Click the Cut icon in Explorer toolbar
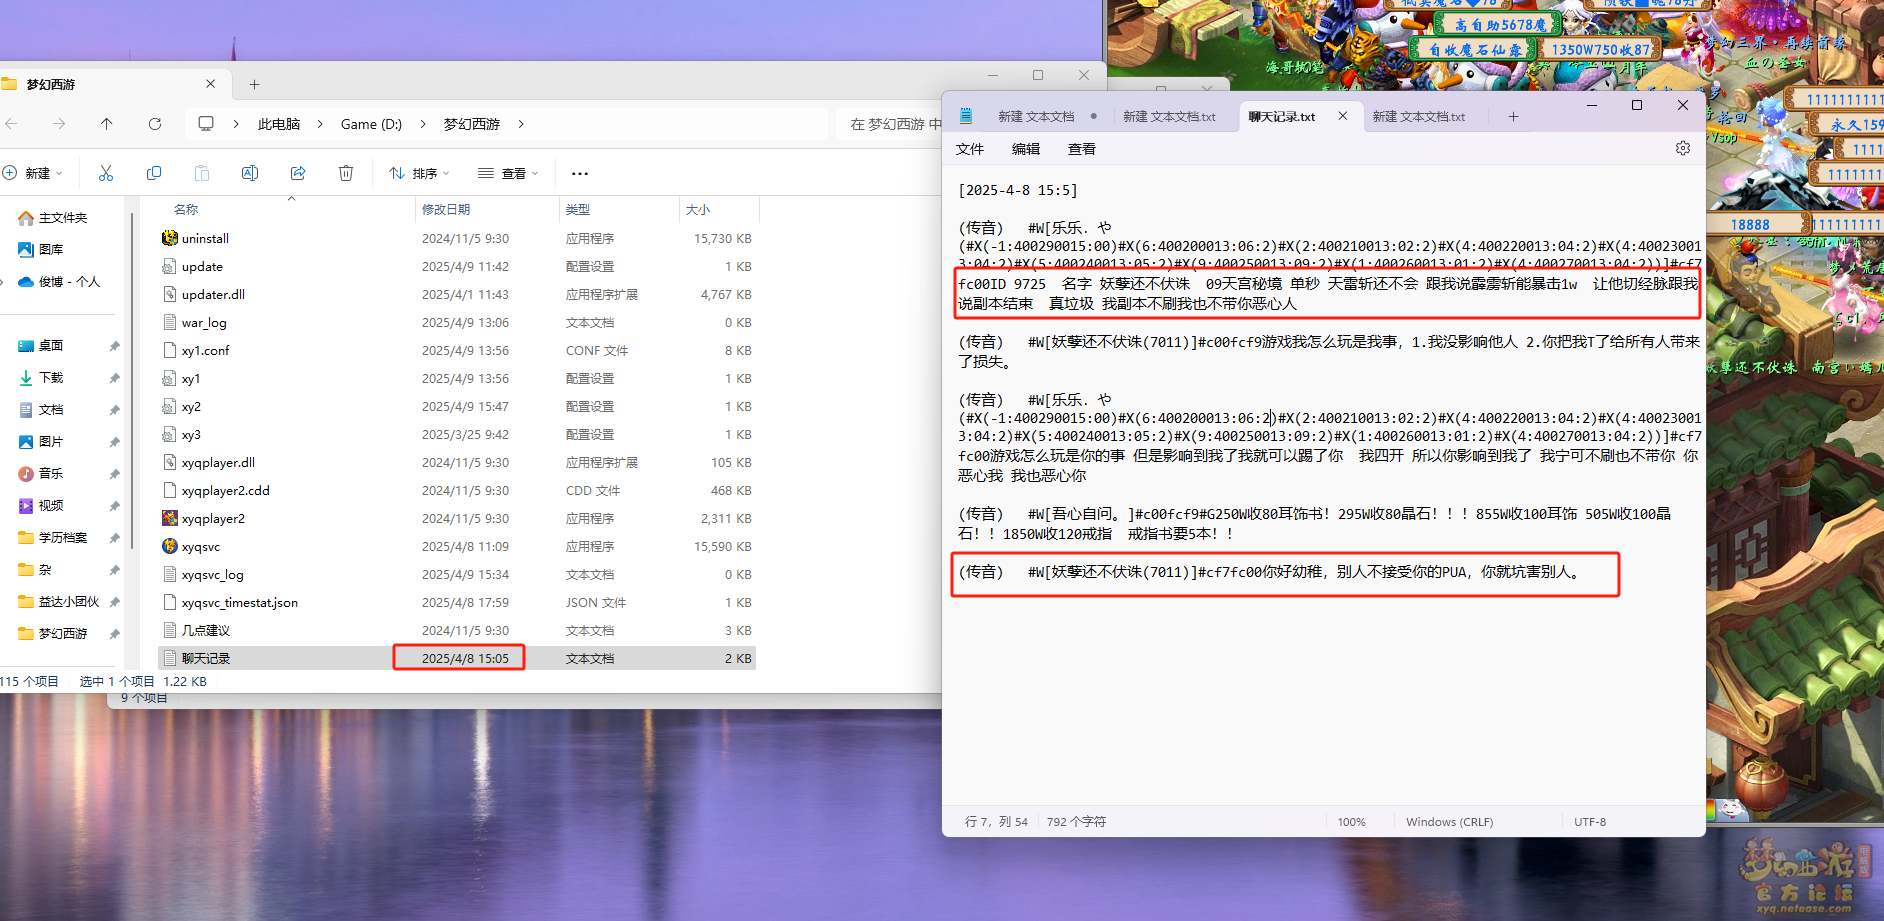This screenshot has width=1884, height=921. 106,173
